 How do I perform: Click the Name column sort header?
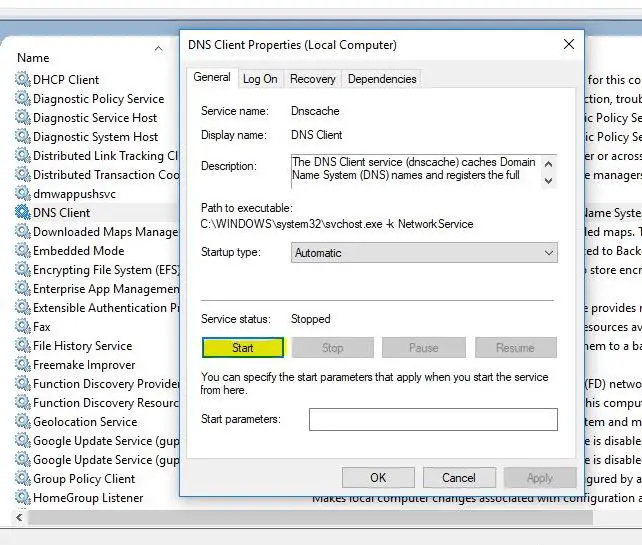pos(90,58)
